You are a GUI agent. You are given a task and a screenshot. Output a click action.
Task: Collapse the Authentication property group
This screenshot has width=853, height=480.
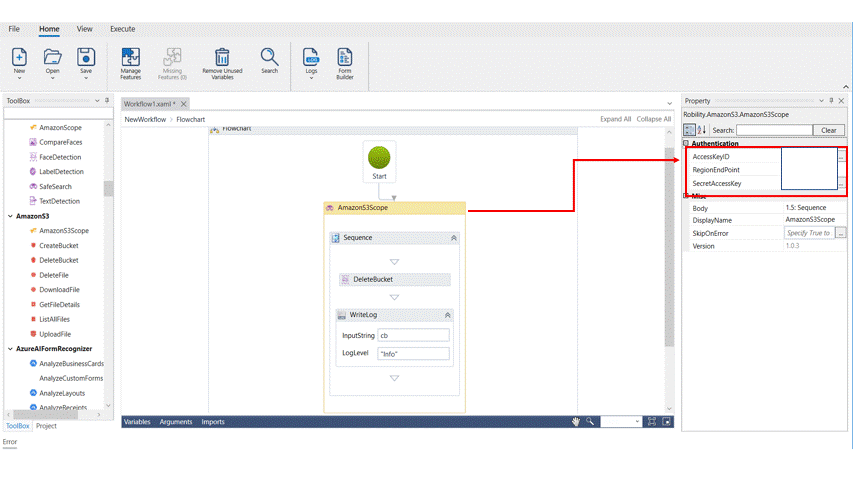coord(686,144)
